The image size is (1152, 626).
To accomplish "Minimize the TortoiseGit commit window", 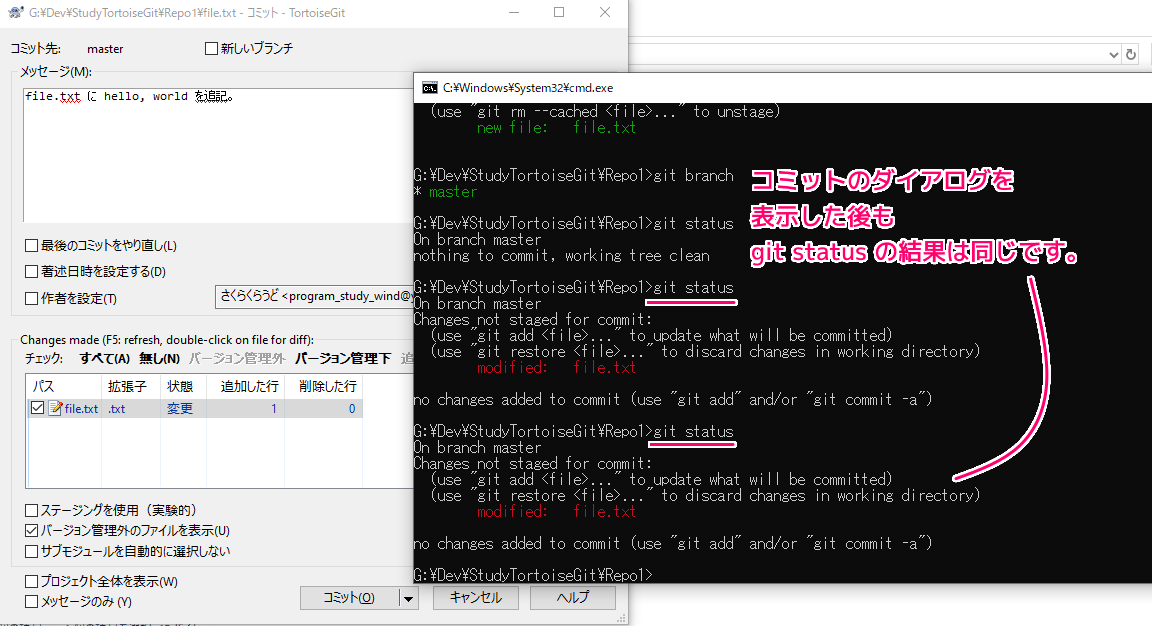I will point(513,13).
